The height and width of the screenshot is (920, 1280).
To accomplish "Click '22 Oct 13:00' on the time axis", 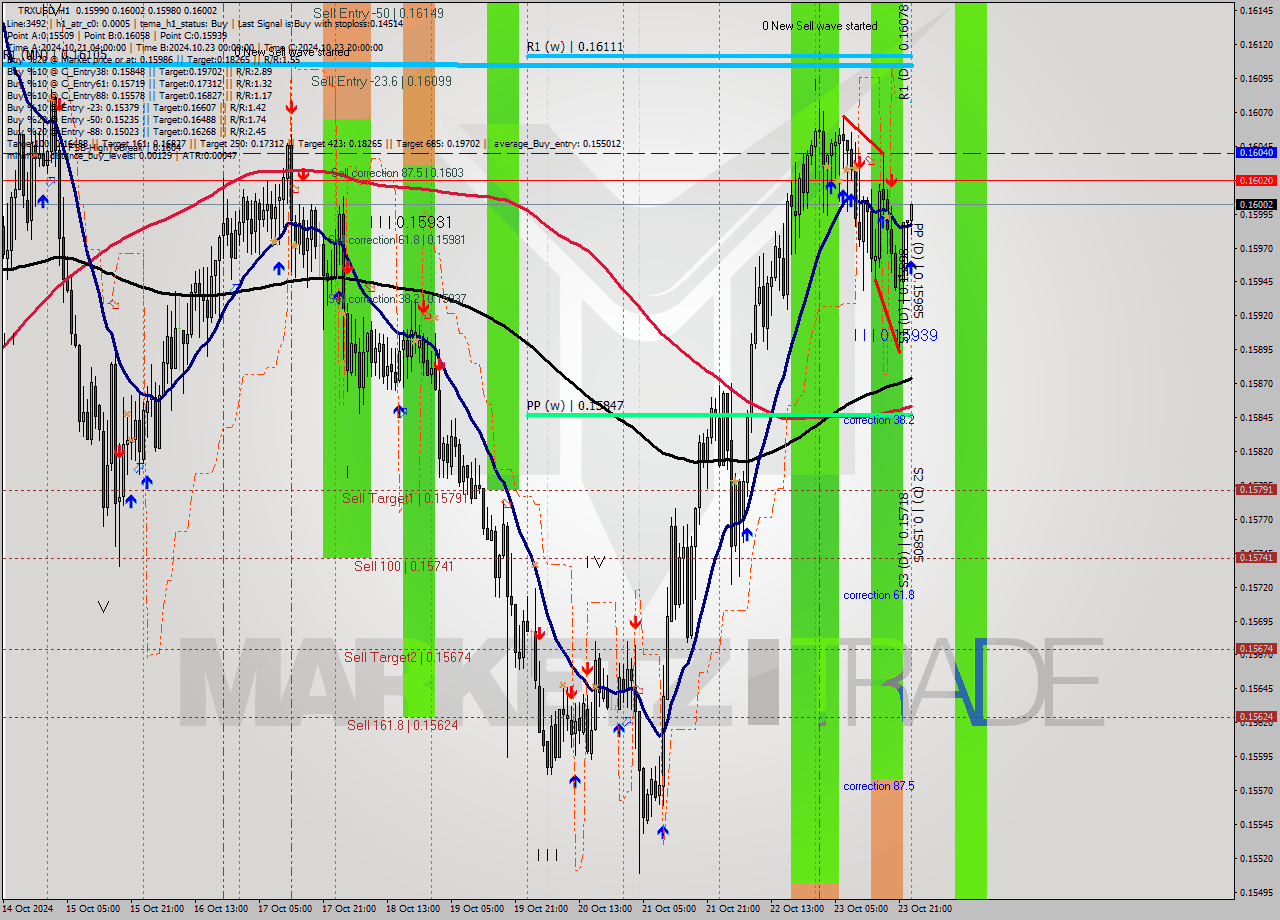I will [797, 909].
